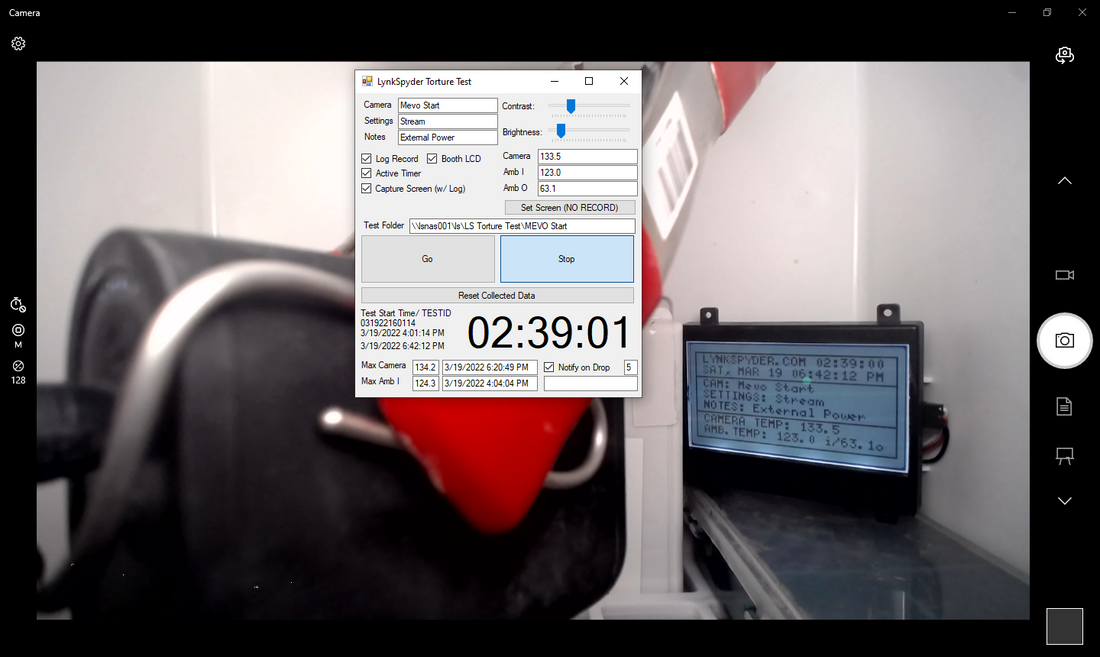The width and height of the screenshot is (1100, 657).
Task: Uncheck Notify on Drop
Action: tap(548, 366)
